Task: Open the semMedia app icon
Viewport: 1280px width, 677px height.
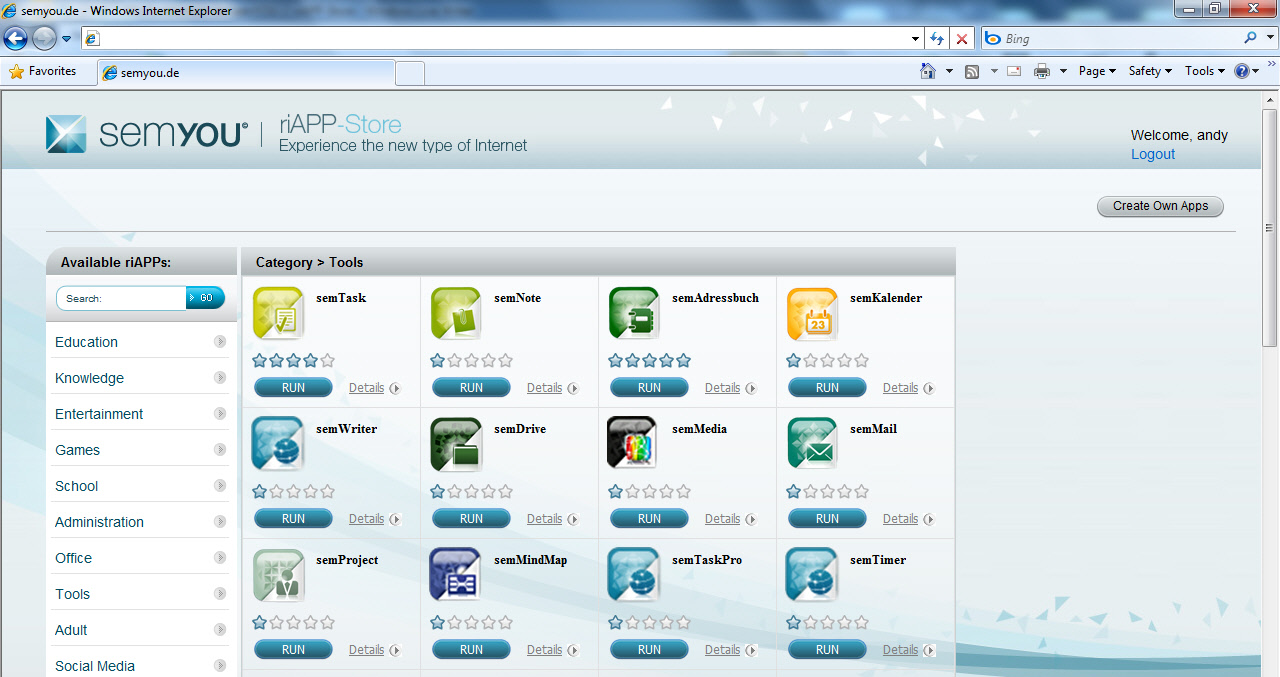Action: pyautogui.click(x=634, y=444)
